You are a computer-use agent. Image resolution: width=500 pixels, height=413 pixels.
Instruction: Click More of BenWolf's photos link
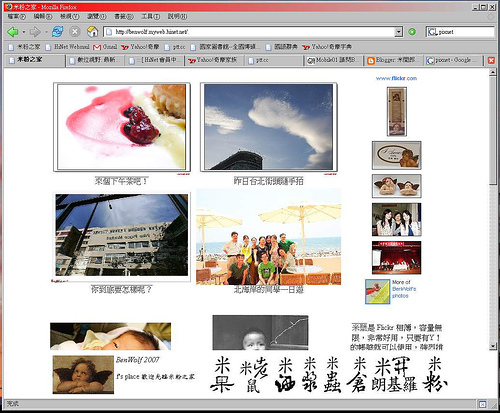(x=404, y=289)
